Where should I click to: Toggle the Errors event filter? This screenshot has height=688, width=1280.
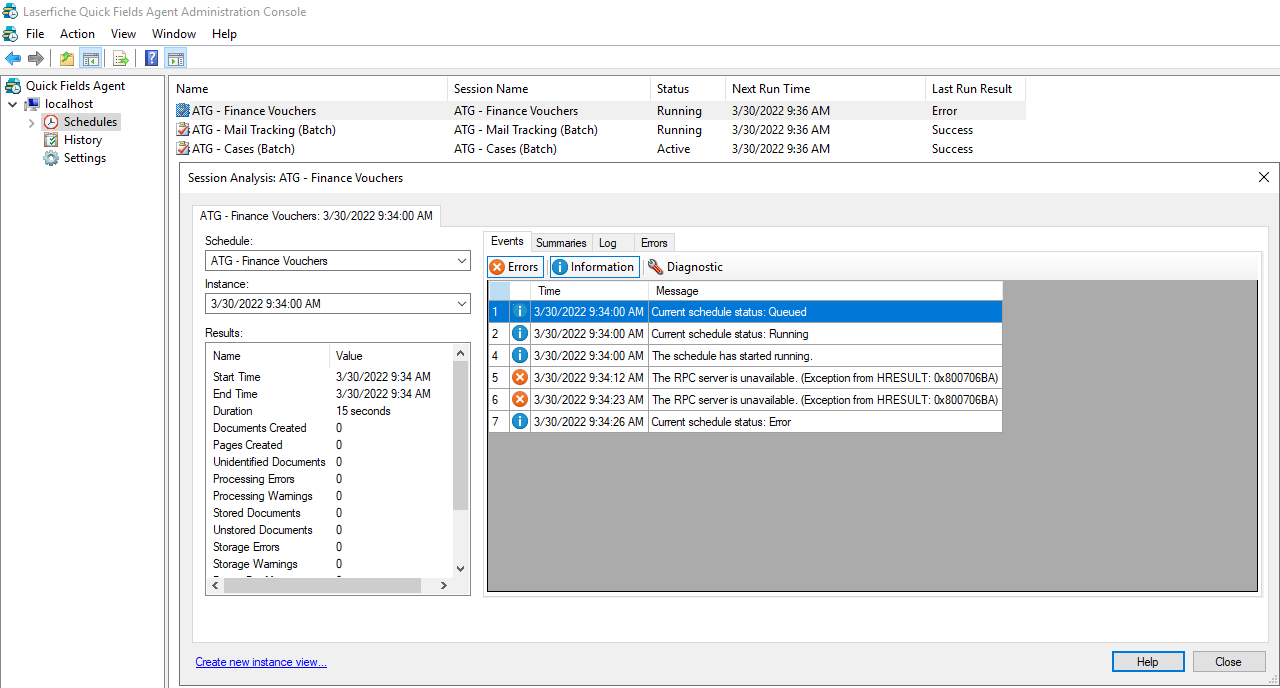point(515,267)
